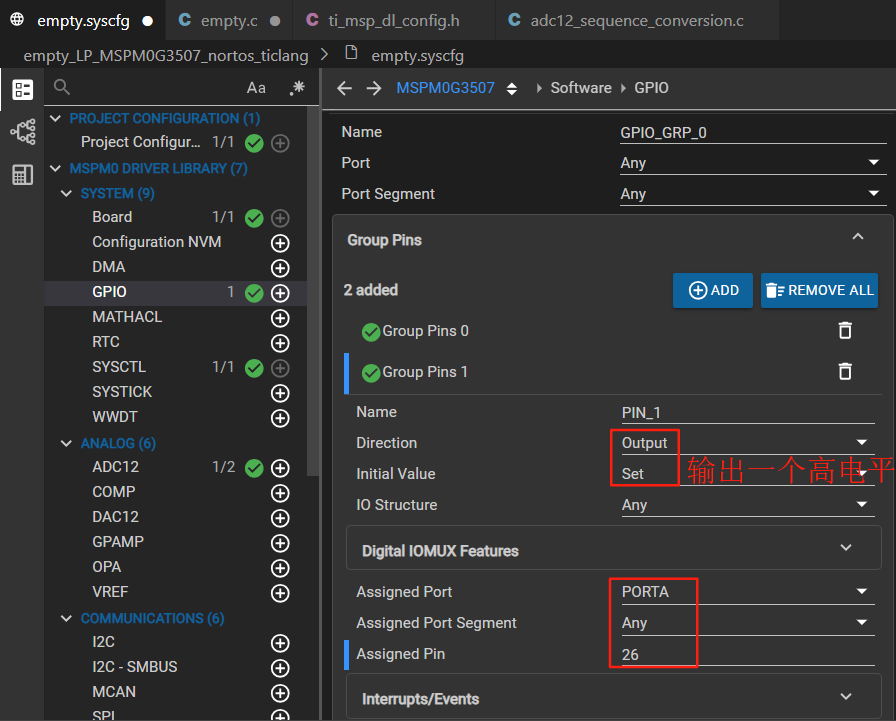Collapse the SYSTEM category

pos(66,194)
